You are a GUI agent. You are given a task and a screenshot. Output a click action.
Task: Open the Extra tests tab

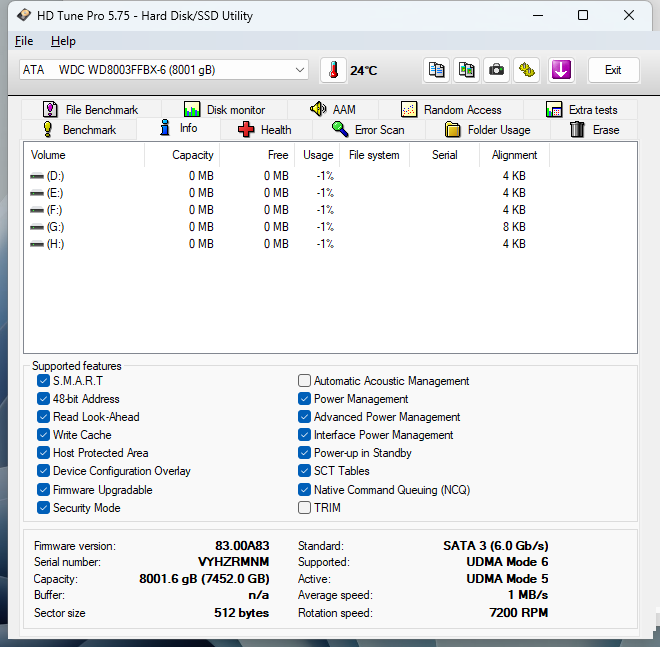(581, 110)
